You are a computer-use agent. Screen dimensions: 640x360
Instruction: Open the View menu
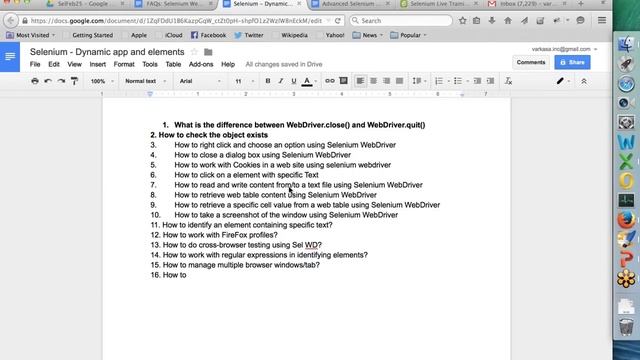74,64
